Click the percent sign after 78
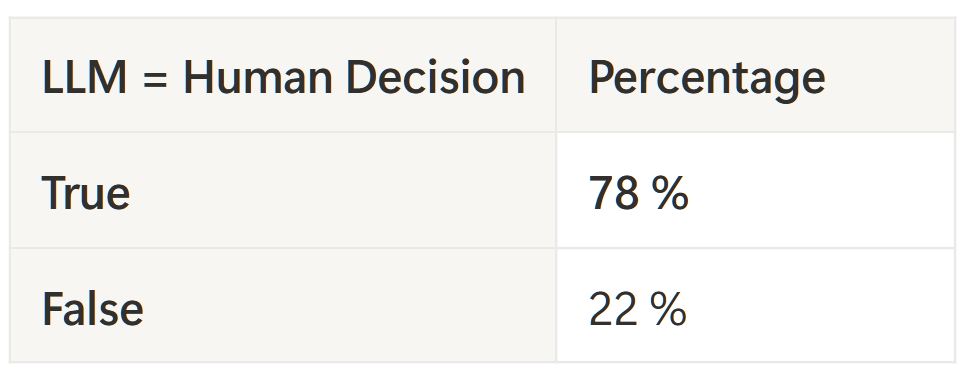The height and width of the screenshot is (387, 978). [671, 194]
